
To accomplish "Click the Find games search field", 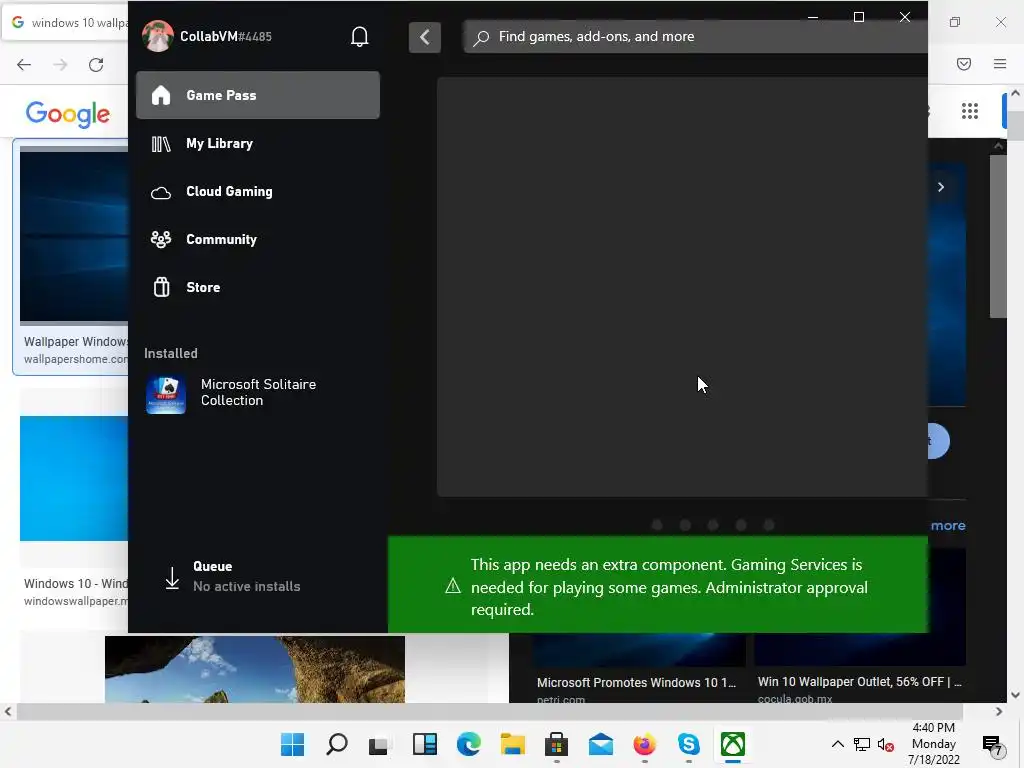I will tap(696, 37).
